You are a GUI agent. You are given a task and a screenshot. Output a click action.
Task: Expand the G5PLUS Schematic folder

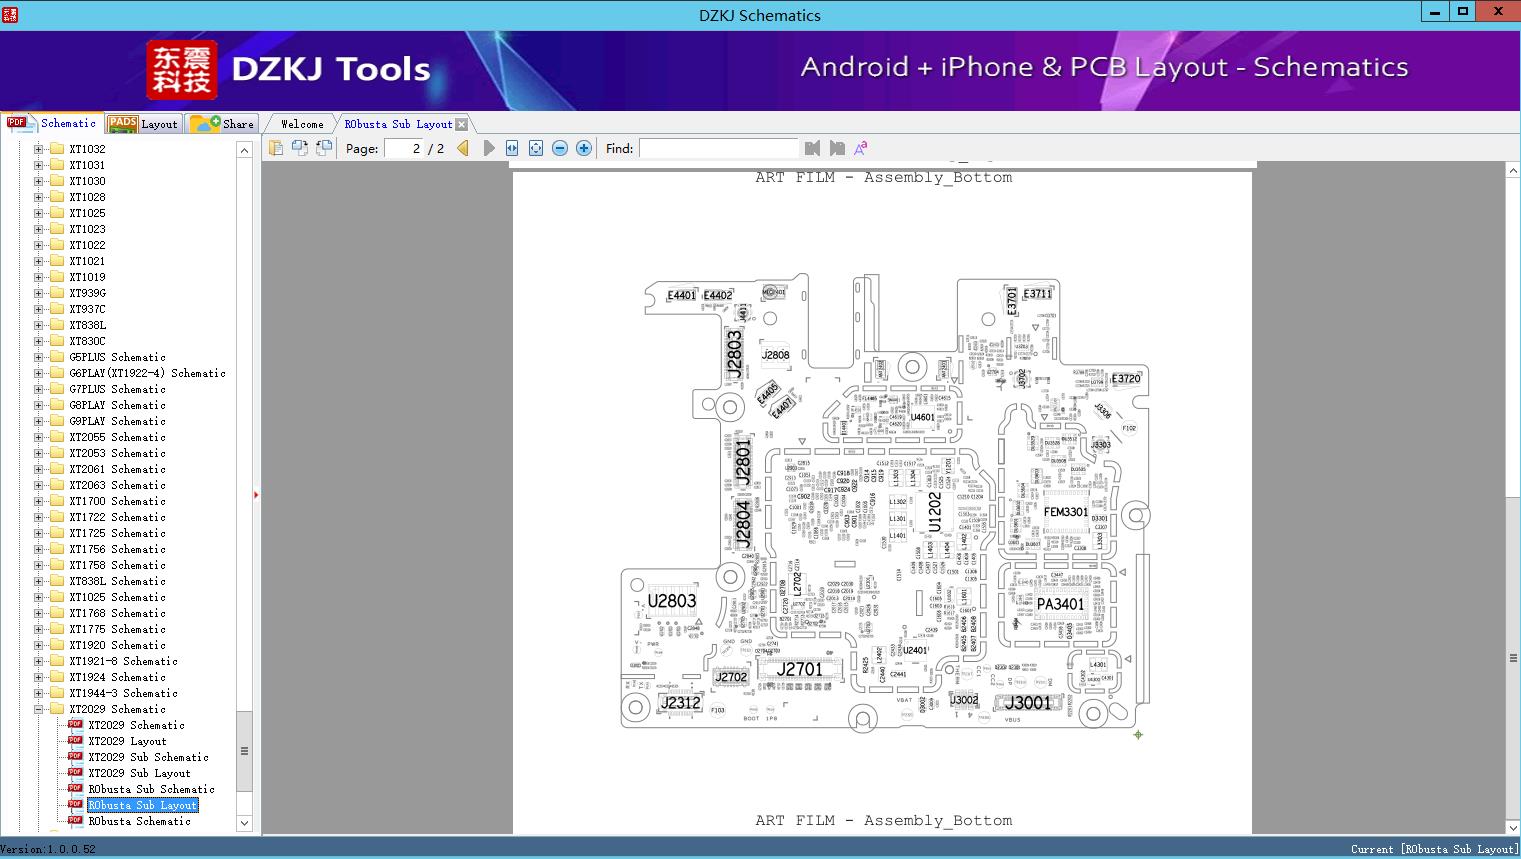pyautogui.click(x=39, y=357)
